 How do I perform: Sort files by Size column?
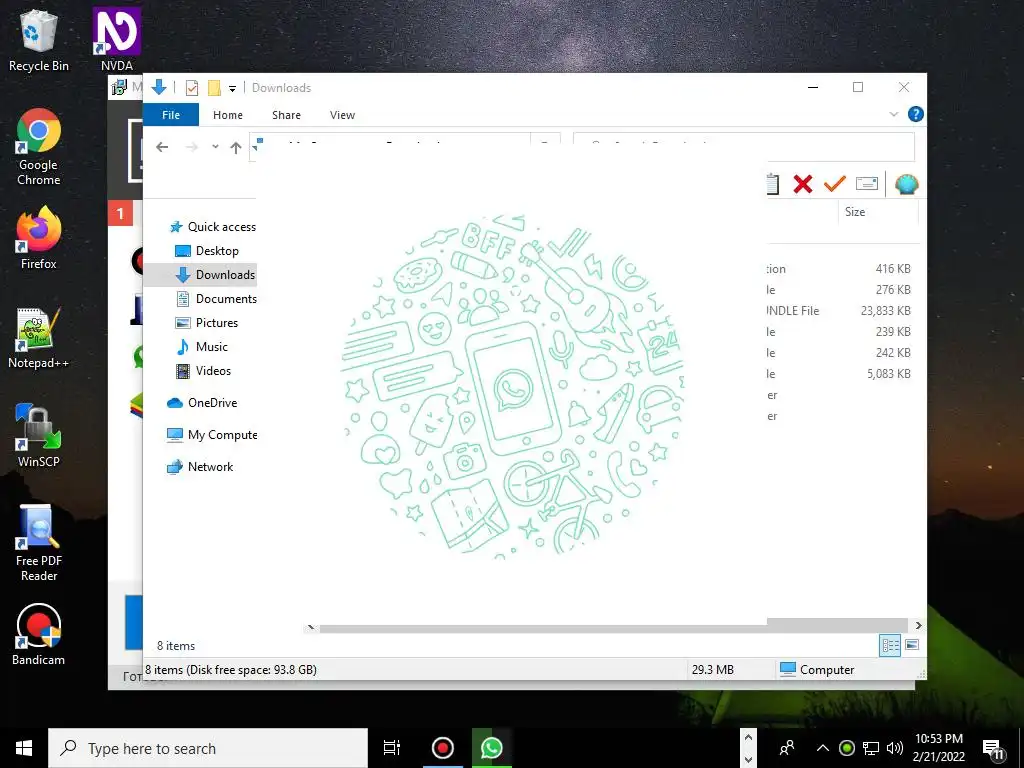click(855, 212)
